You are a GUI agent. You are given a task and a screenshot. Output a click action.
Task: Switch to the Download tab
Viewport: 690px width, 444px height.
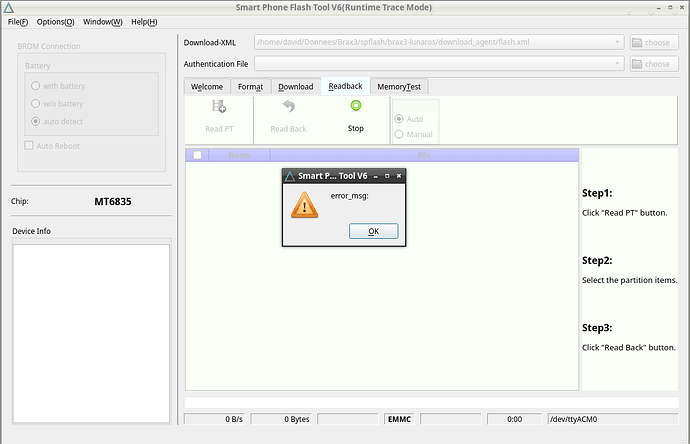point(296,87)
